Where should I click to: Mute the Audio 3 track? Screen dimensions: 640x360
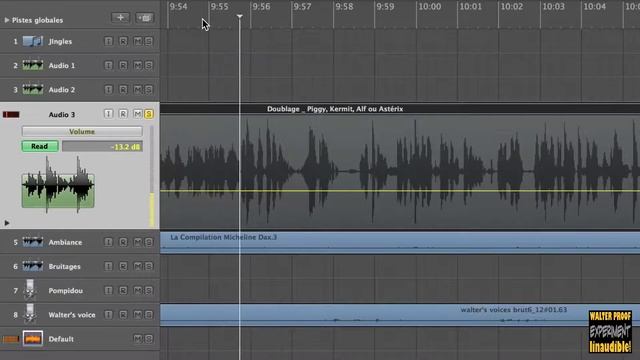click(138, 114)
